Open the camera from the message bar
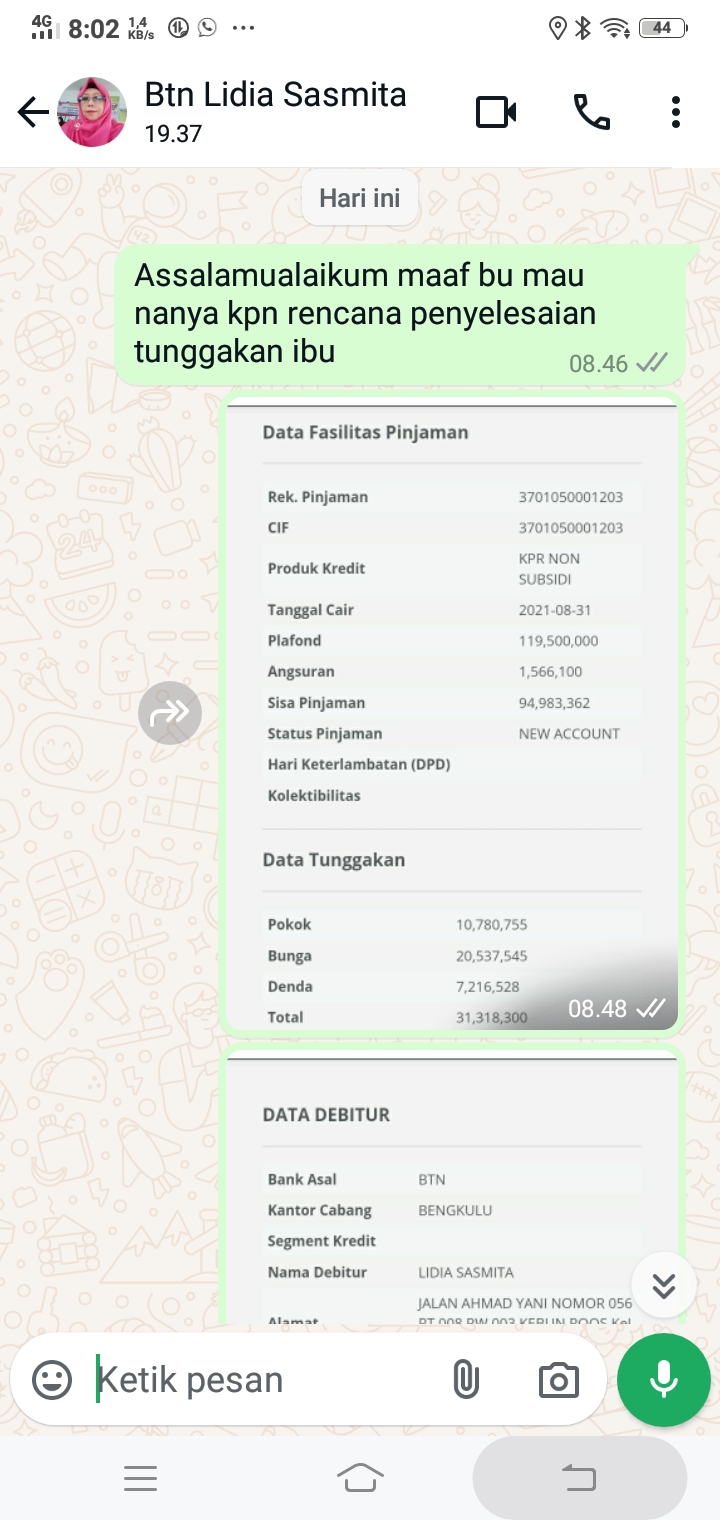The image size is (720, 1520). tap(559, 1378)
